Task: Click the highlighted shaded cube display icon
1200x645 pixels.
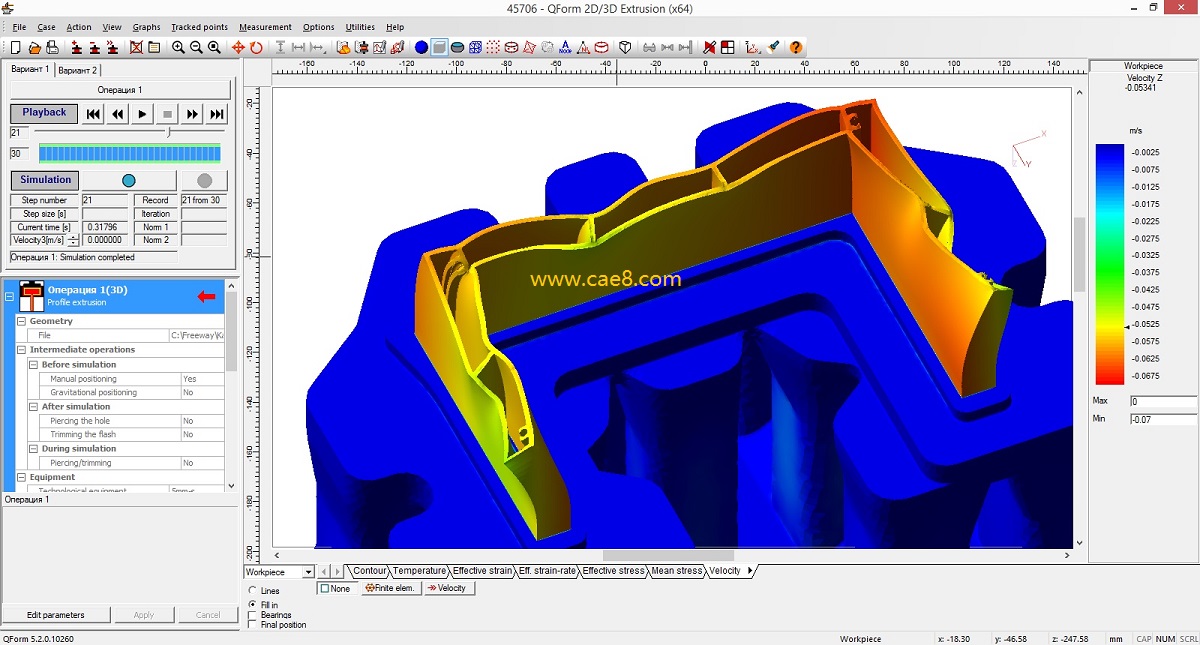Action: point(439,47)
